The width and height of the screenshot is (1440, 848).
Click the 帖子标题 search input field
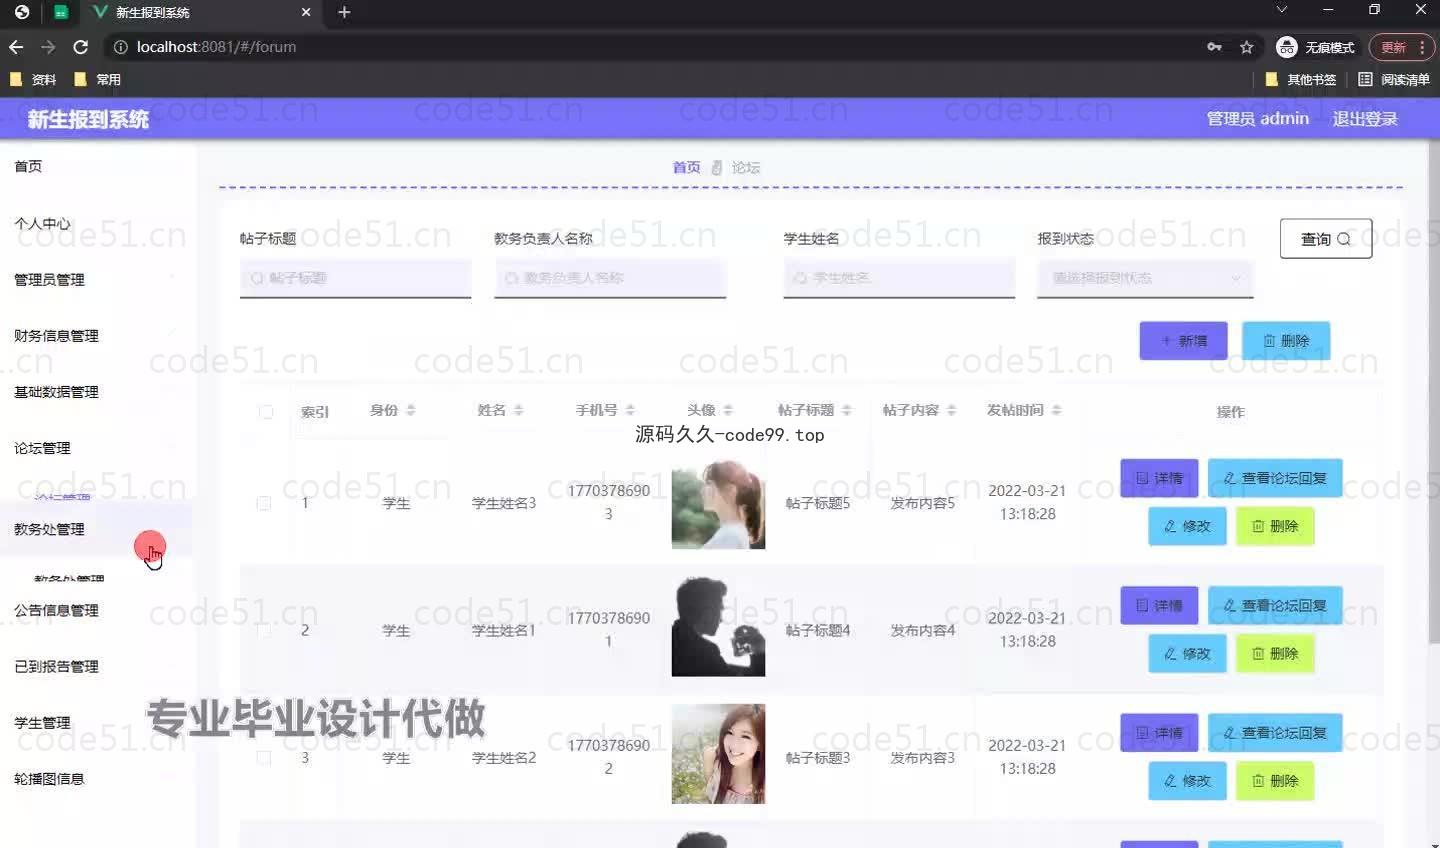tap(355, 278)
